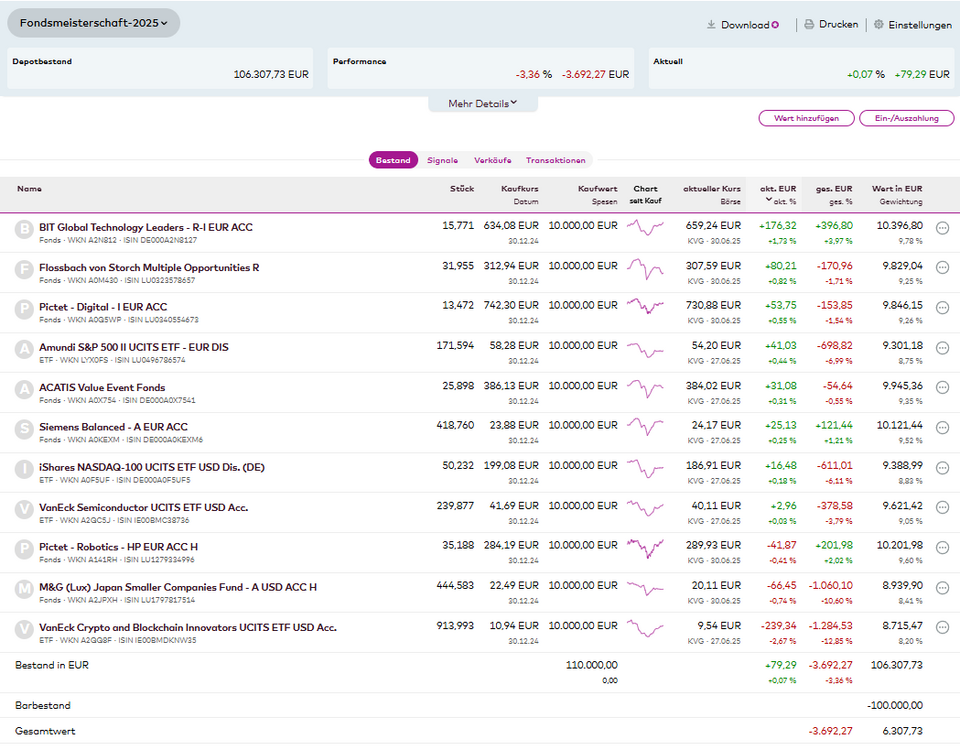Image resolution: width=960 pixels, height=750 pixels.
Task: Switch to the Verkäufe tab
Action: pos(492,160)
